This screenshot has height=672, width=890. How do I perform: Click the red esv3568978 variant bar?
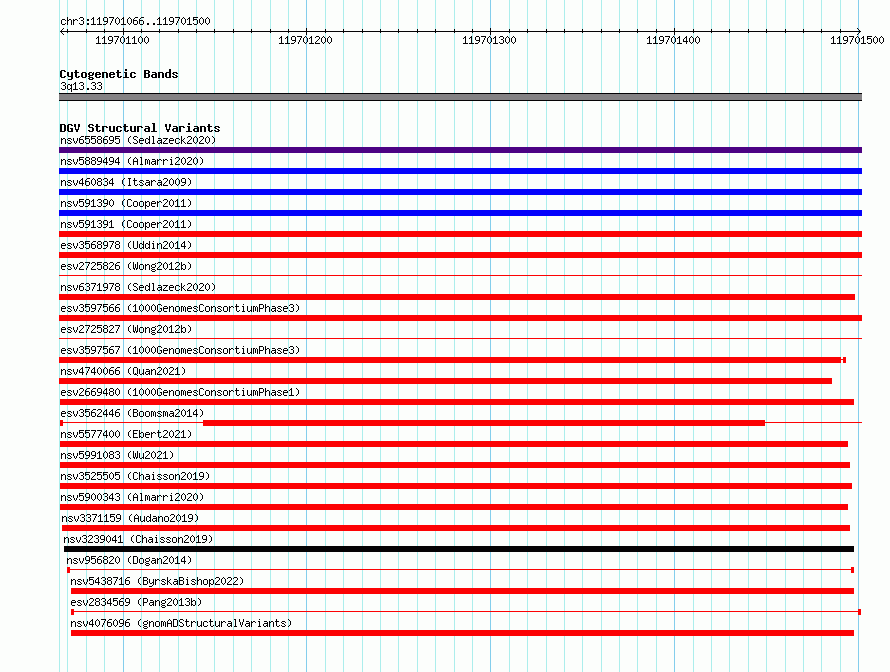point(460,255)
